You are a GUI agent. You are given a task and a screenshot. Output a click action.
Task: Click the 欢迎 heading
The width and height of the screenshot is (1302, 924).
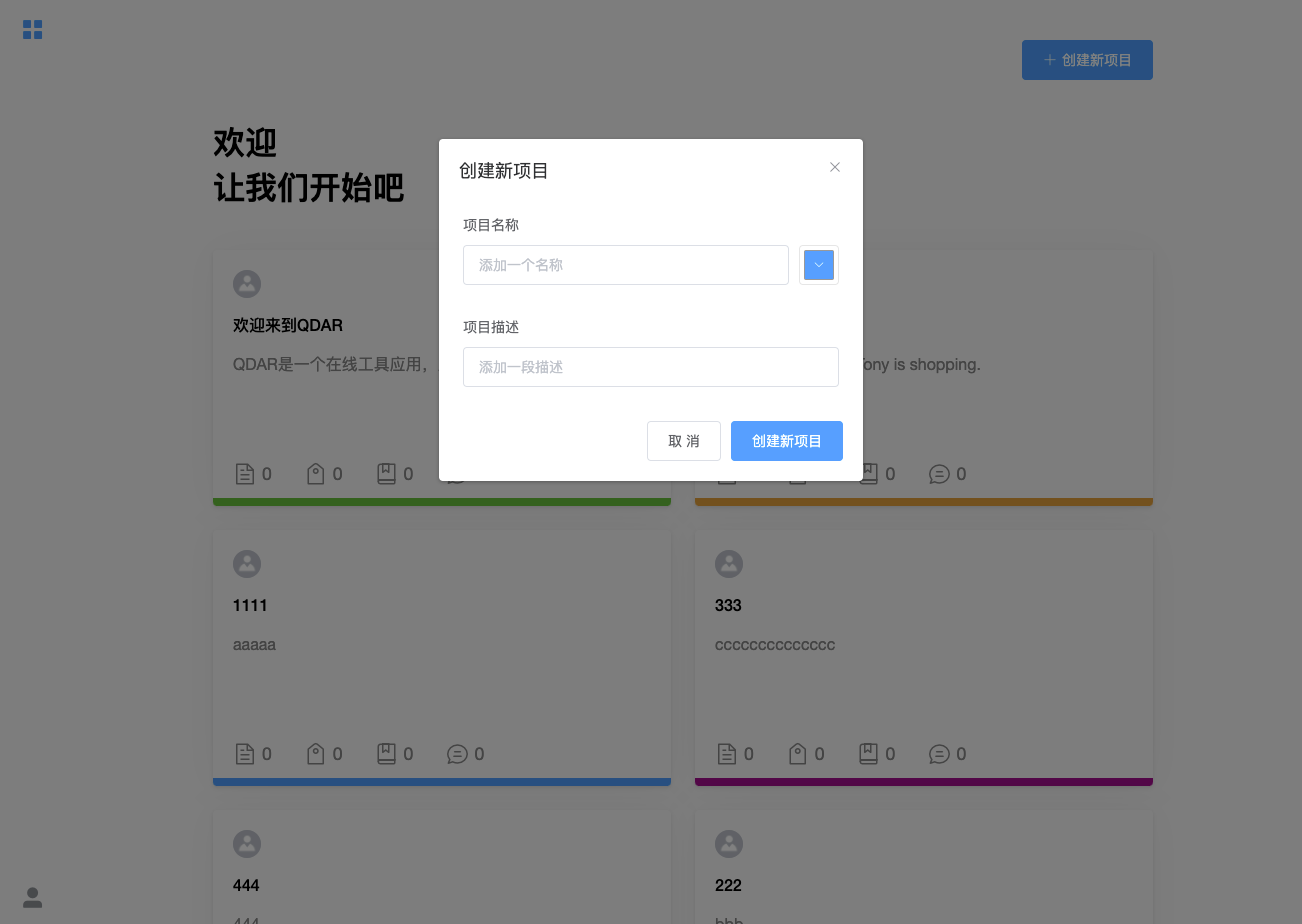point(245,142)
